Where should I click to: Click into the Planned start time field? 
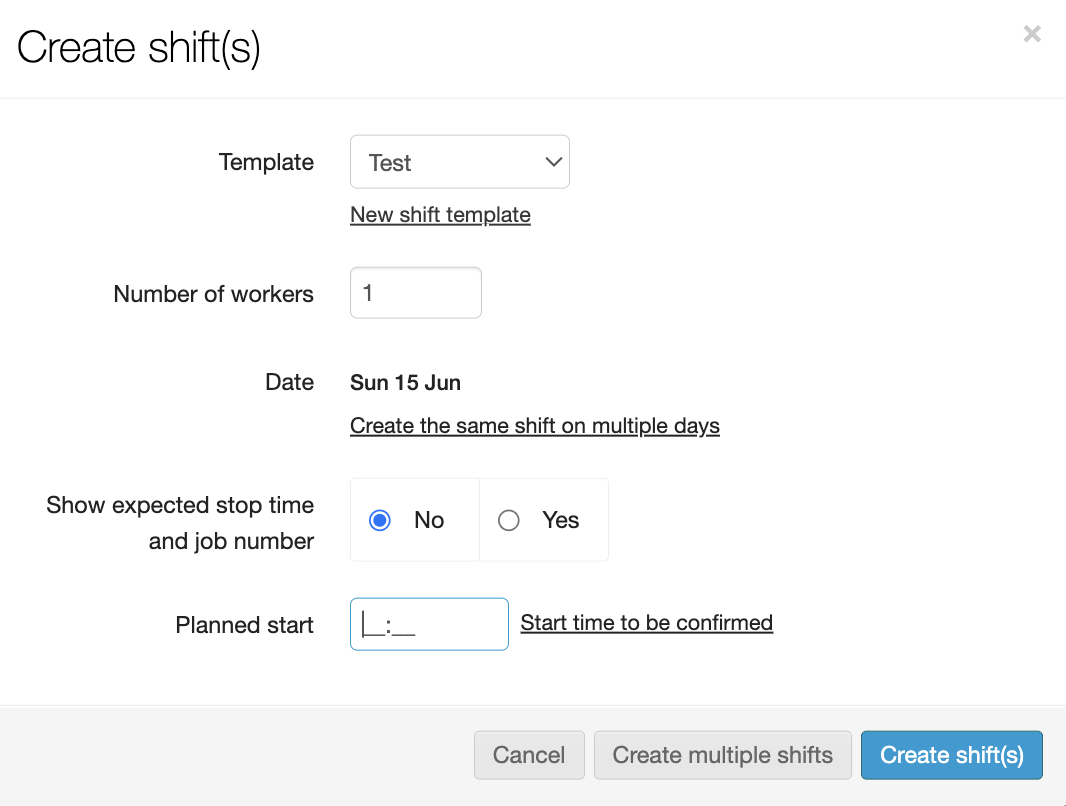[429, 625]
